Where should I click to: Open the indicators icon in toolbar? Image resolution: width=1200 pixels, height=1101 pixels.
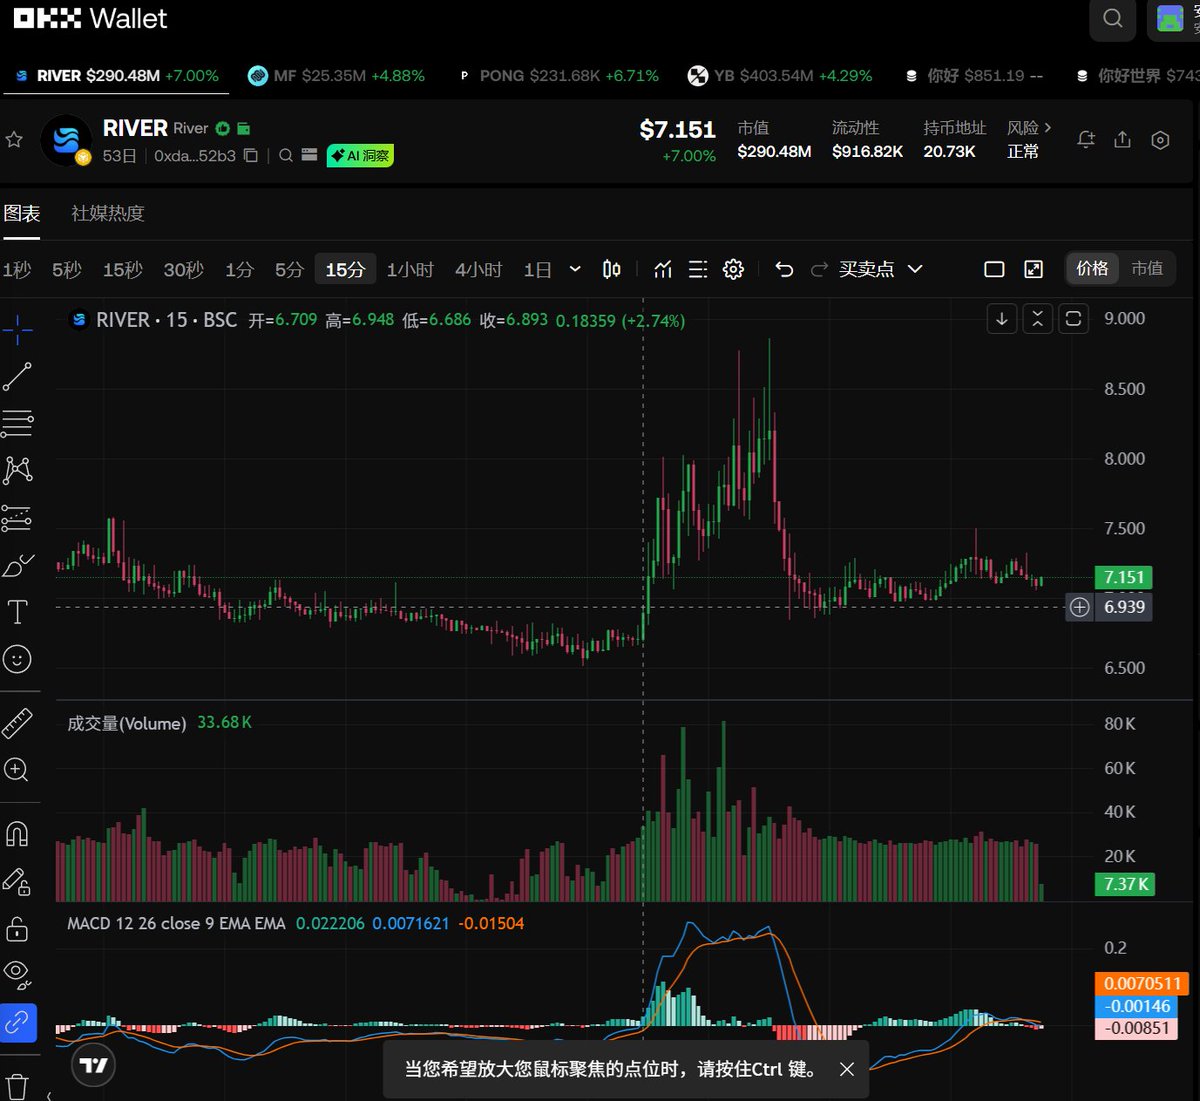pyautogui.click(x=662, y=269)
